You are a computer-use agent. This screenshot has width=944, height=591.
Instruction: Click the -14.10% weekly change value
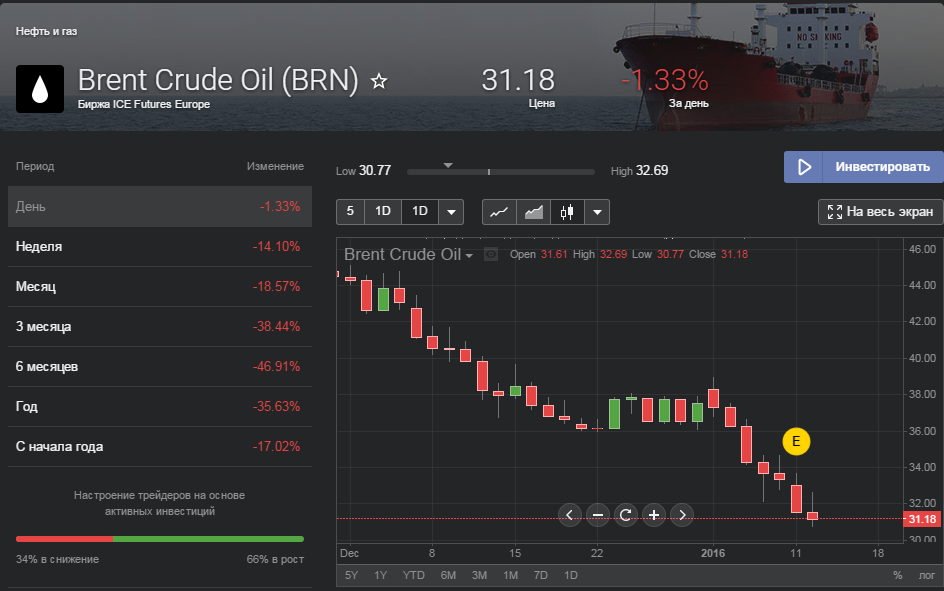pos(276,247)
